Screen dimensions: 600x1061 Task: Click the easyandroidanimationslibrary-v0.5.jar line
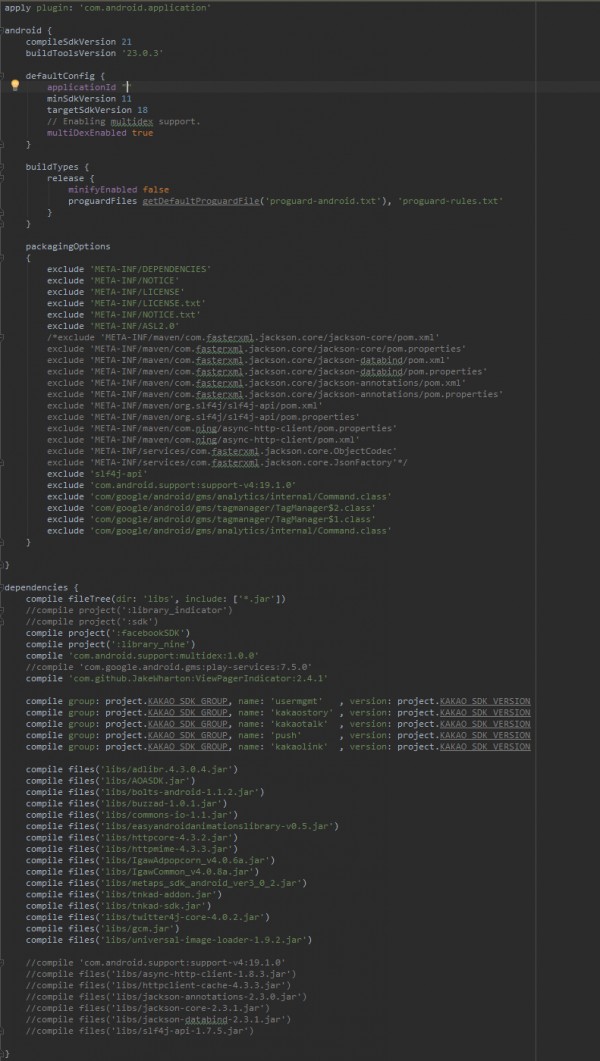(182, 826)
